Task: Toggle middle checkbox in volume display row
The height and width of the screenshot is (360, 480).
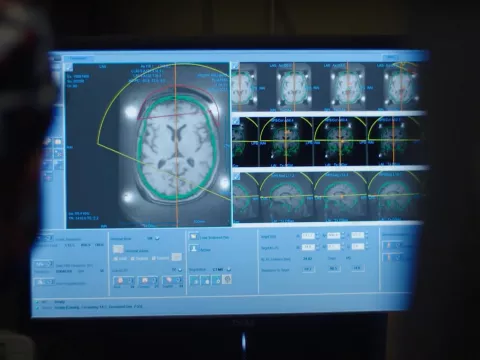Action: [x=132, y=258]
